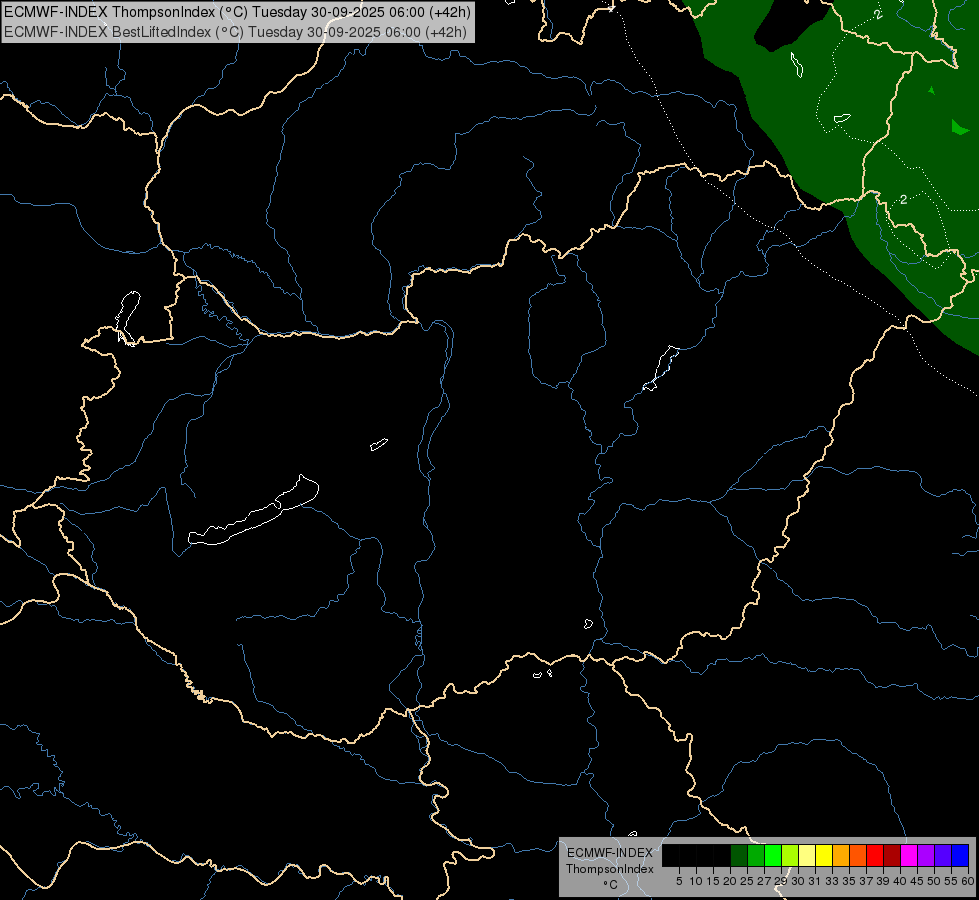Click the ThompsonIndex label in legend
979x900 pixels.
click(610, 869)
